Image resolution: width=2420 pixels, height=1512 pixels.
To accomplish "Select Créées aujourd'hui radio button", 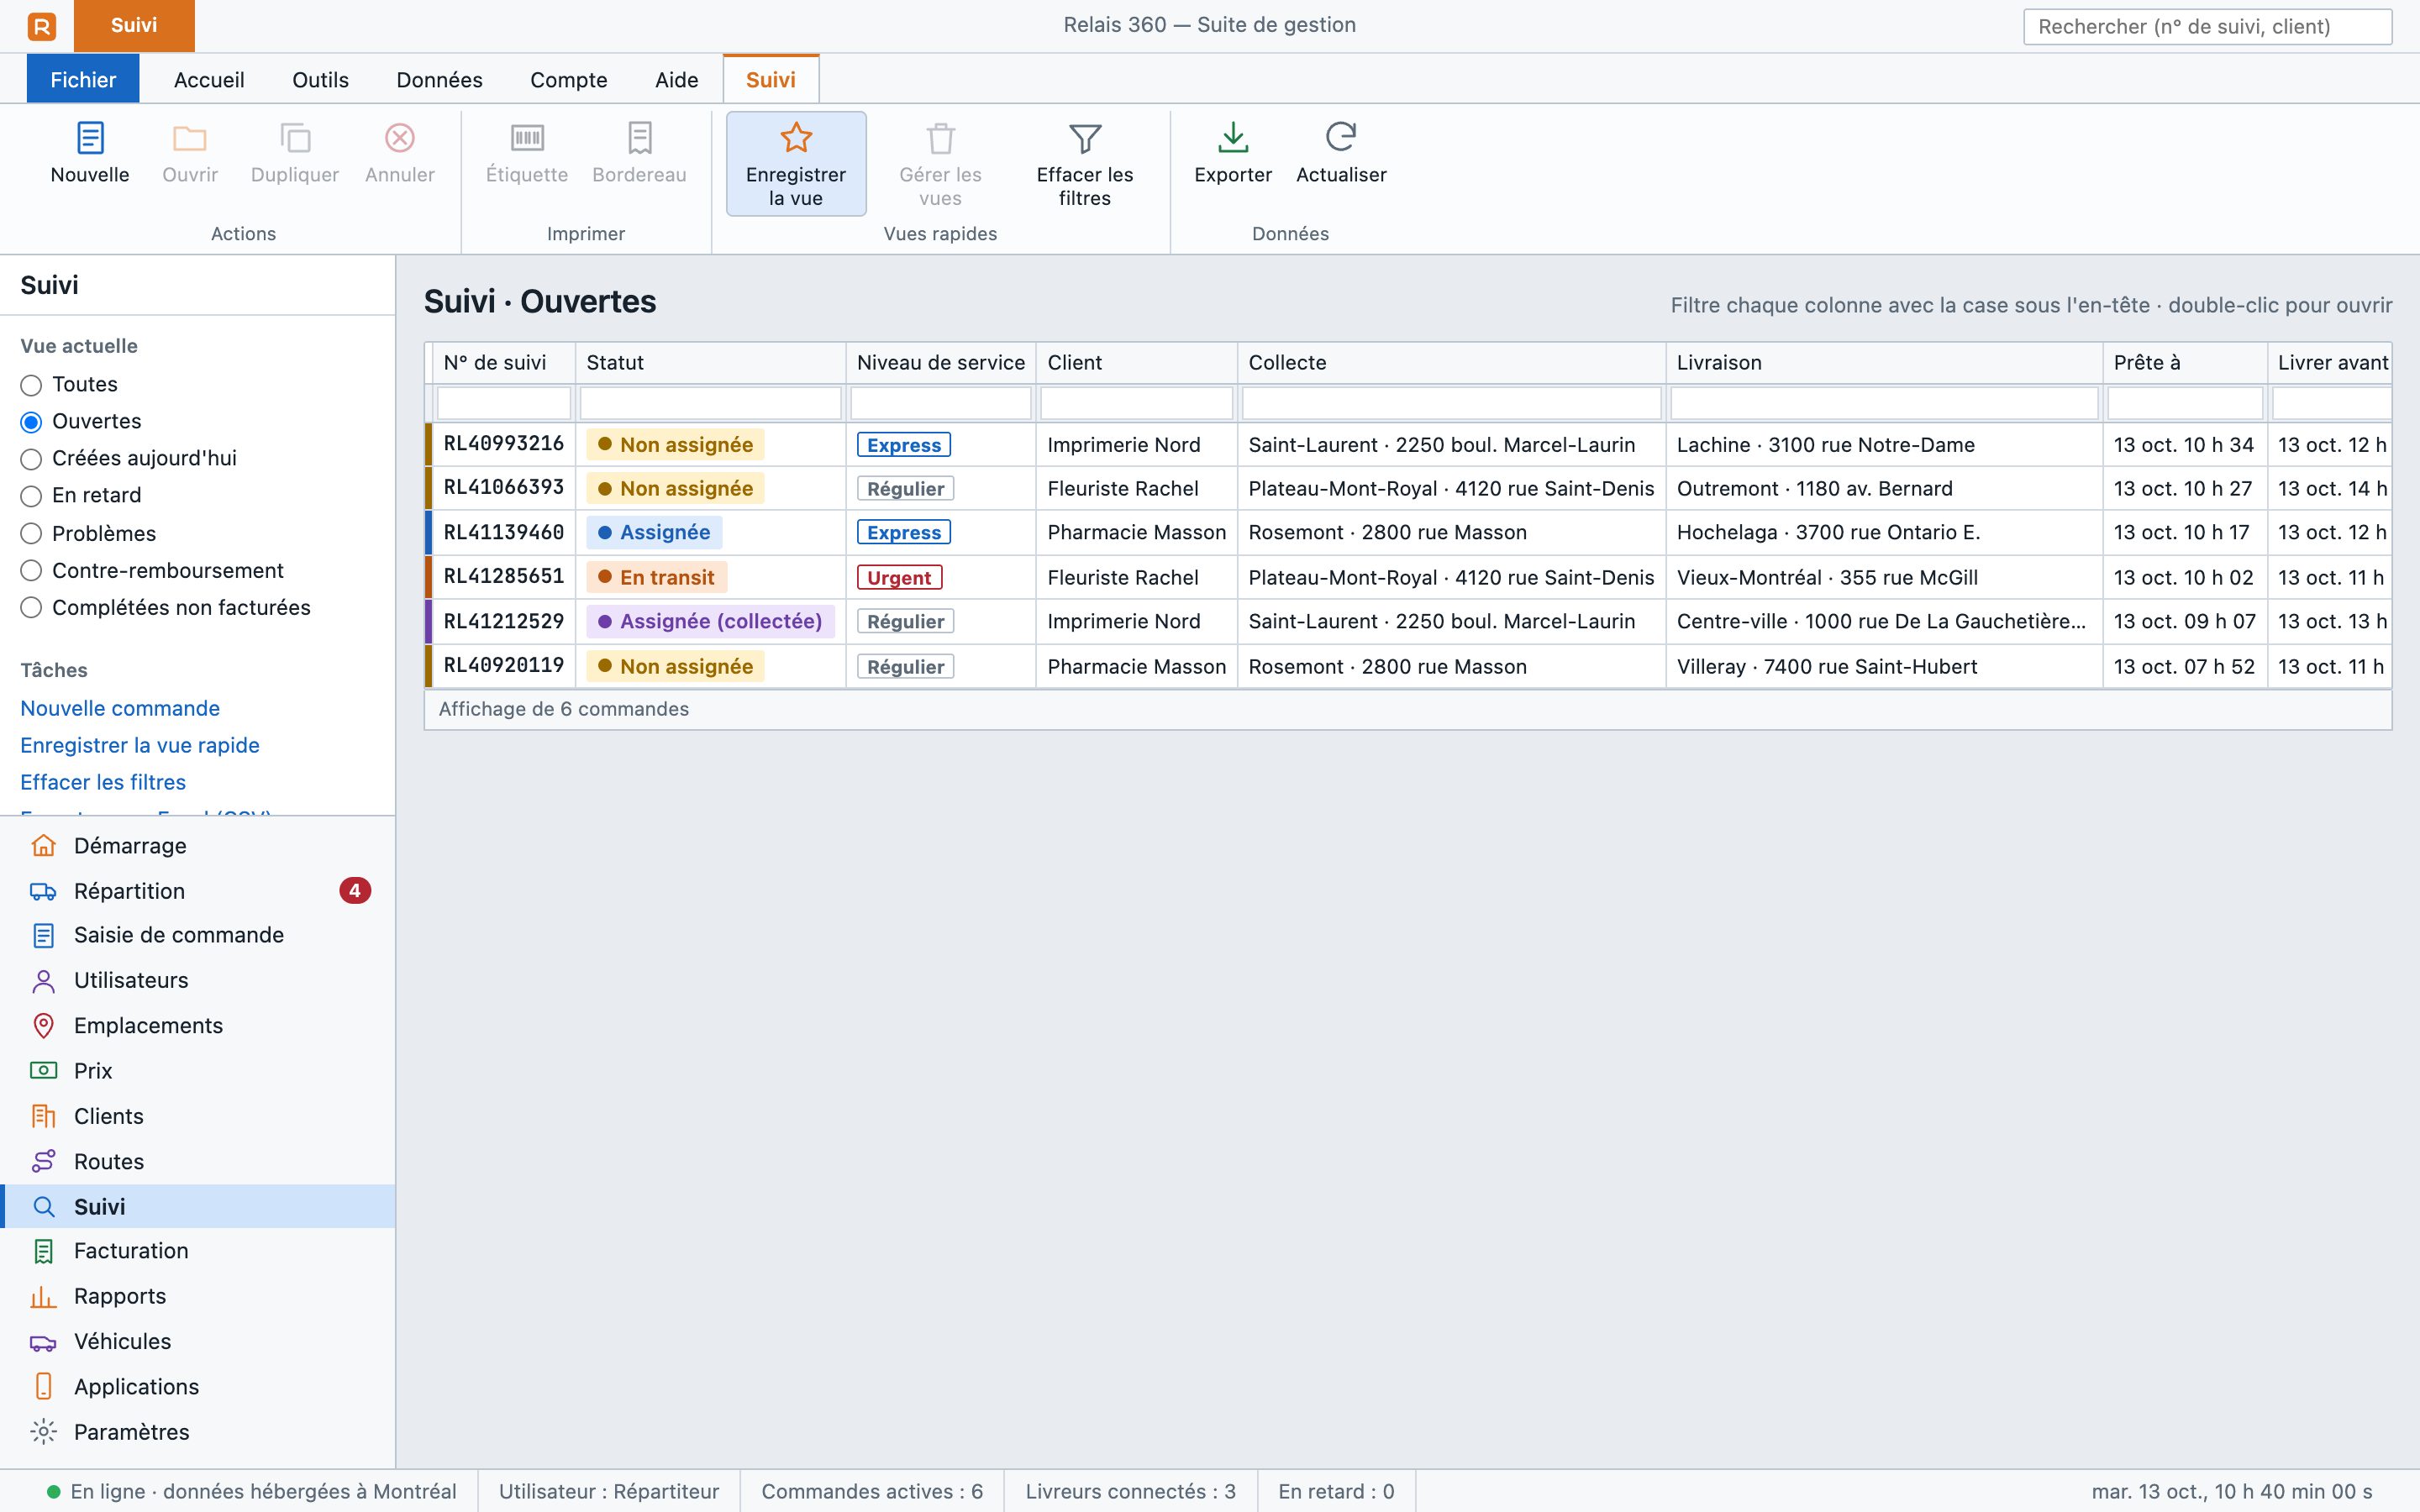I will pyautogui.click(x=31, y=459).
